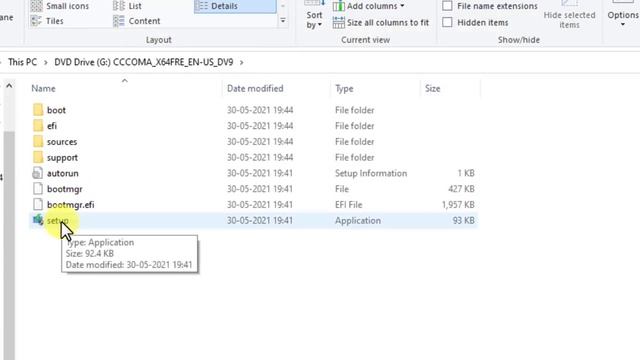Click DVD Drive (G:) breadcrumb segment
640x360 pixels.
pyautogui.click(x=144, y=62)
